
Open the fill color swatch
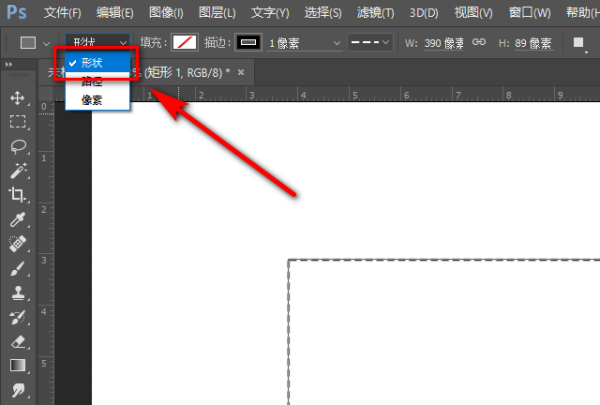pos(184,42)
